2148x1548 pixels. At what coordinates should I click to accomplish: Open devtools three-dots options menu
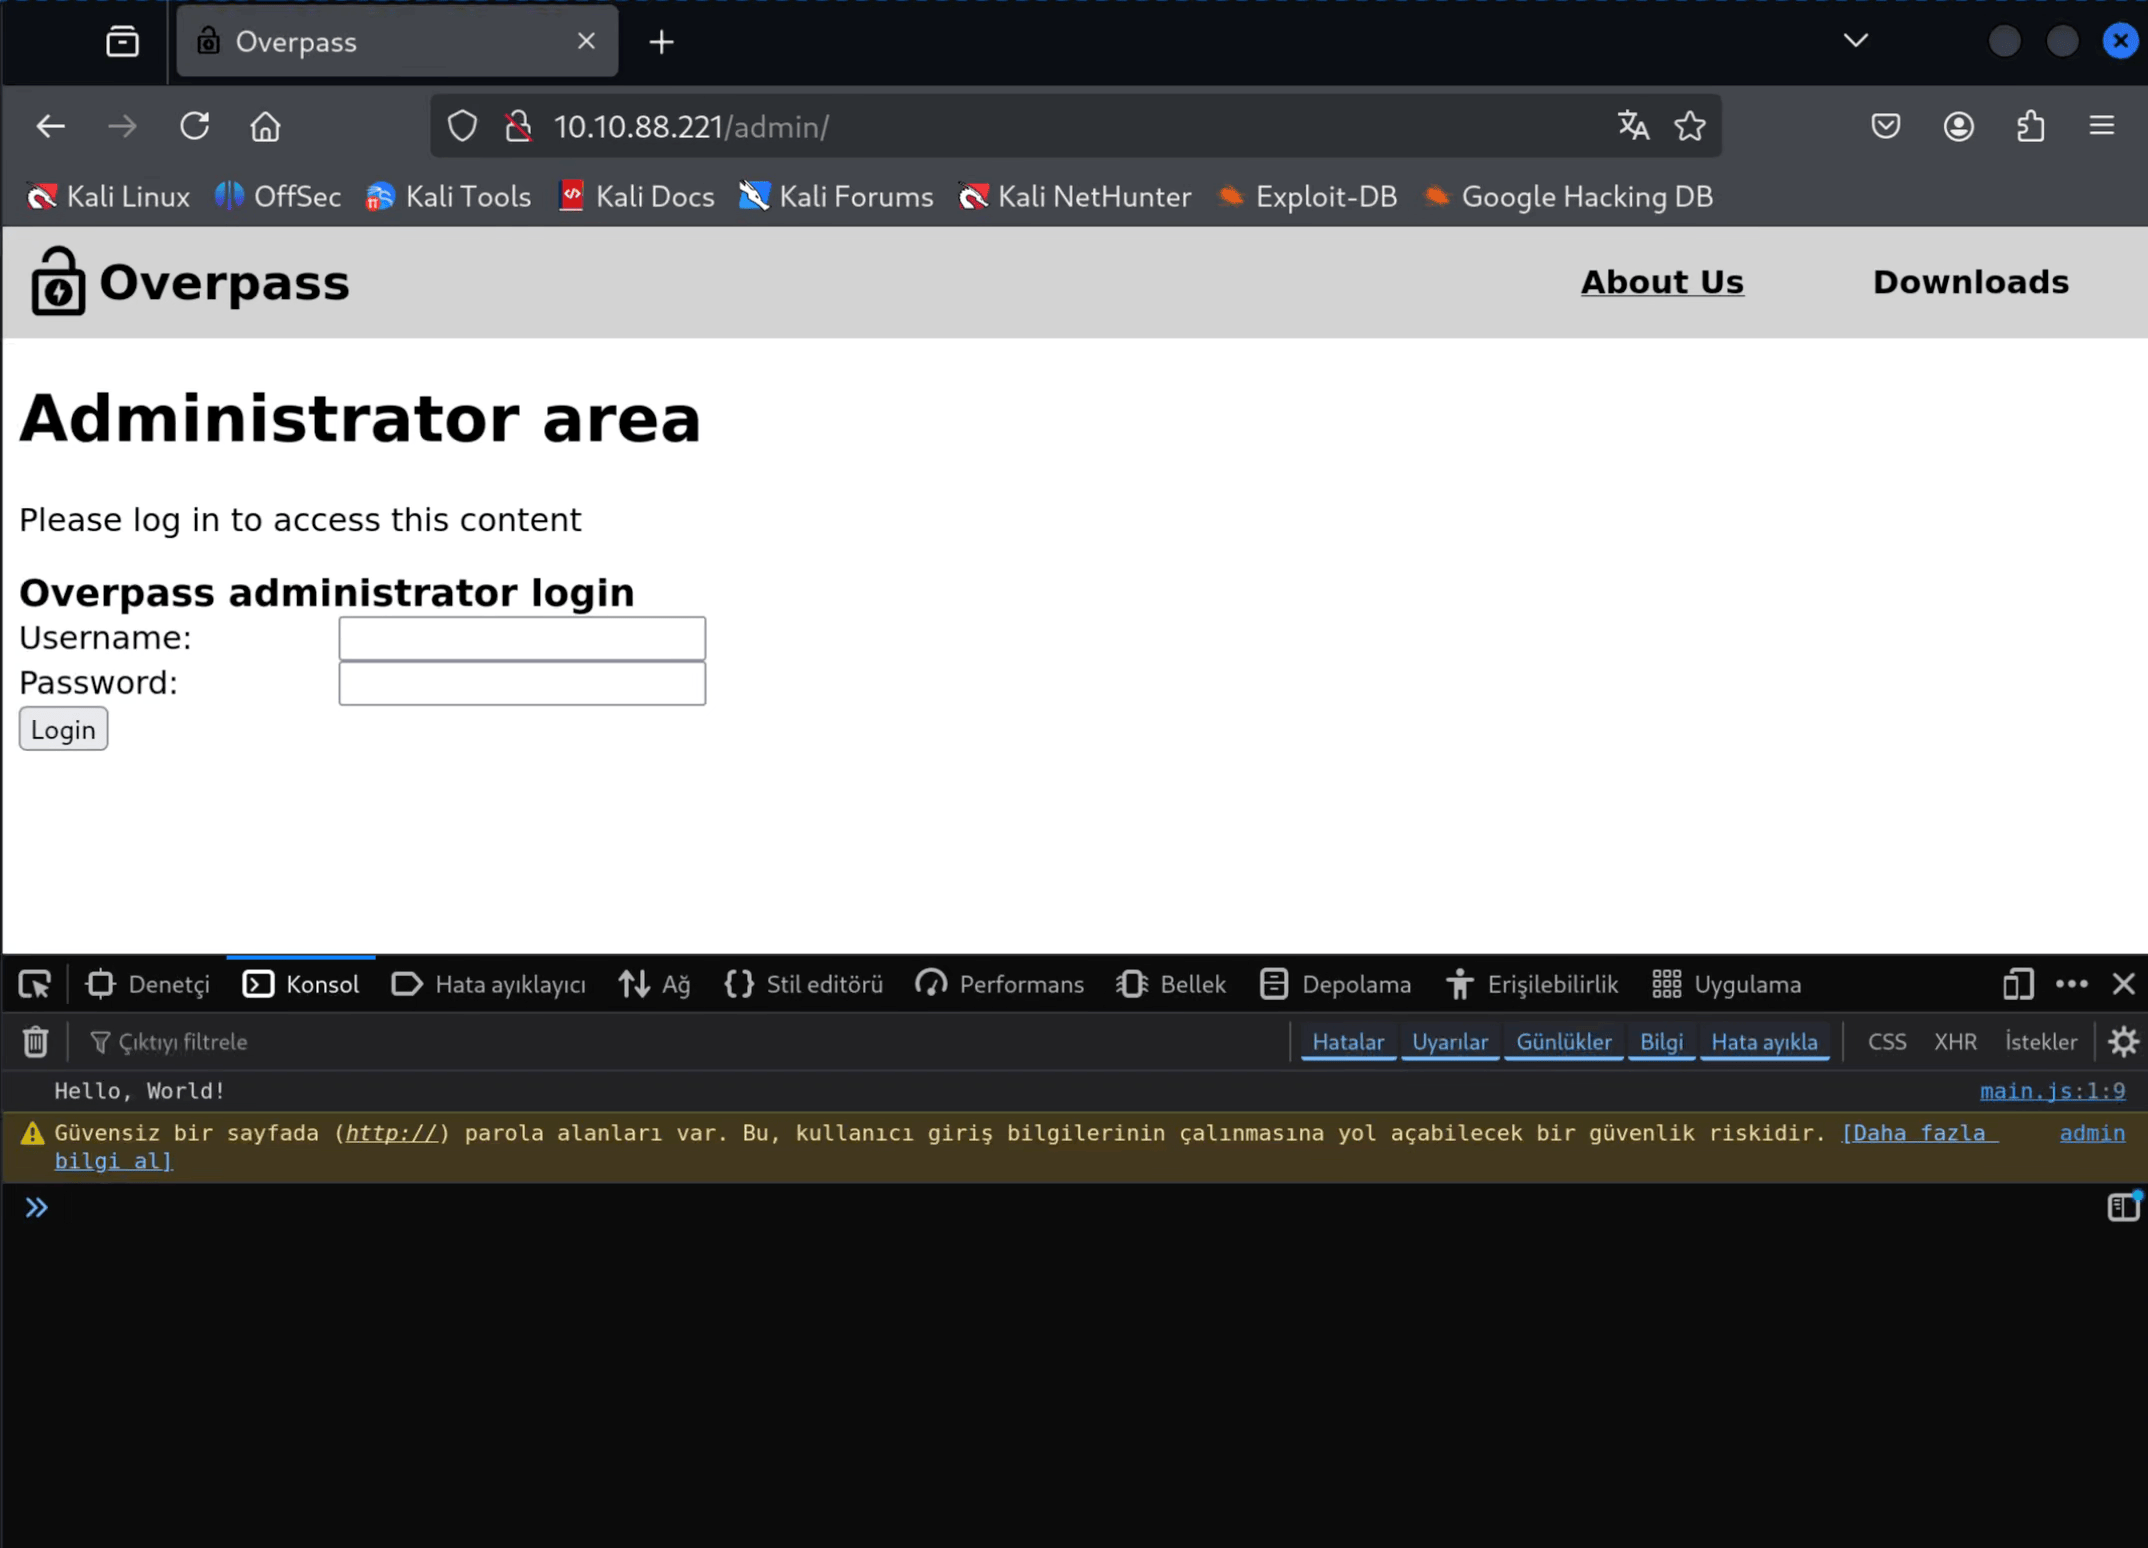coord(2071,985)
